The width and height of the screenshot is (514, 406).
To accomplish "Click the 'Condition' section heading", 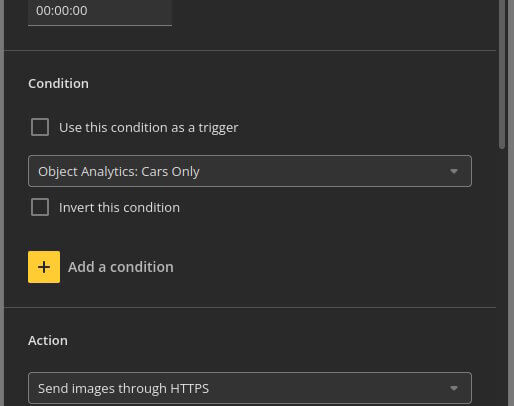I will 58,83.
